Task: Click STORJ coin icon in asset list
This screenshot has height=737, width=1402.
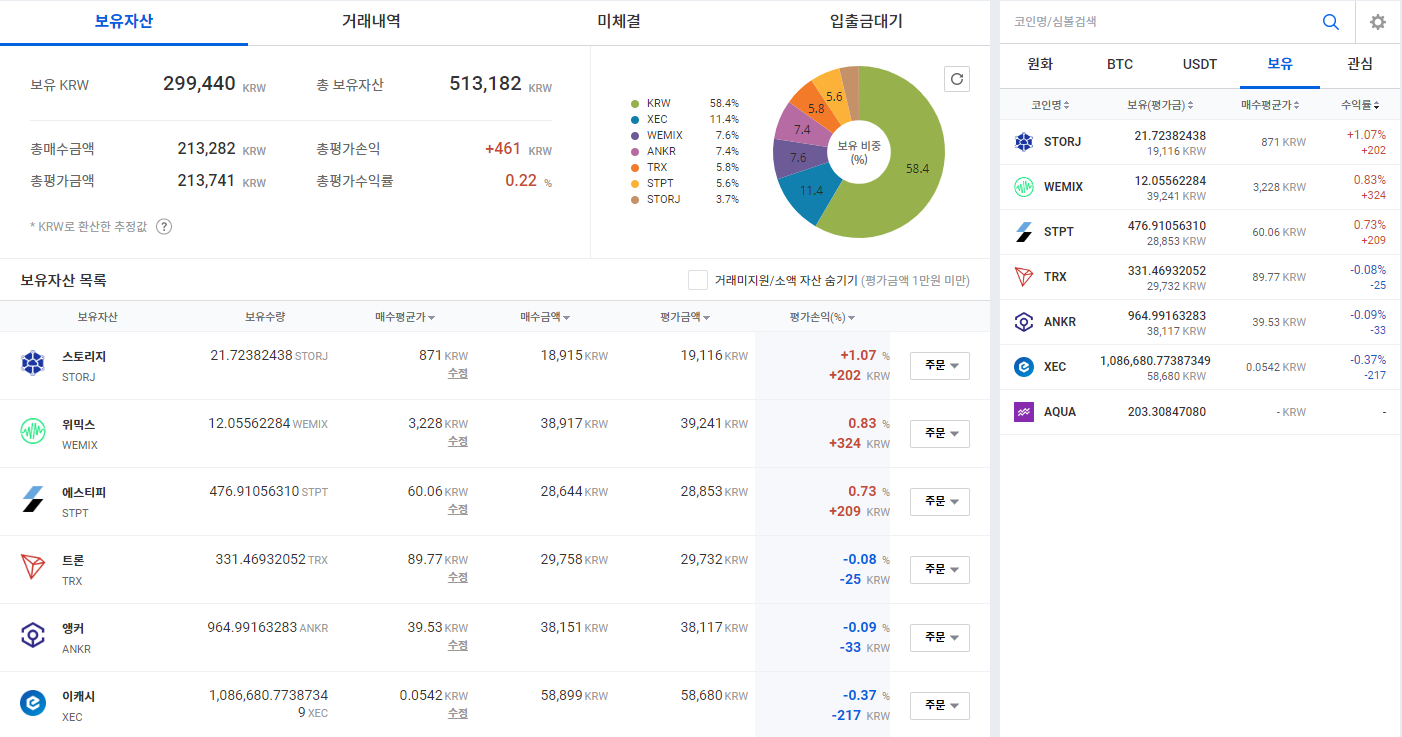Action: click(x=33, y=364)
